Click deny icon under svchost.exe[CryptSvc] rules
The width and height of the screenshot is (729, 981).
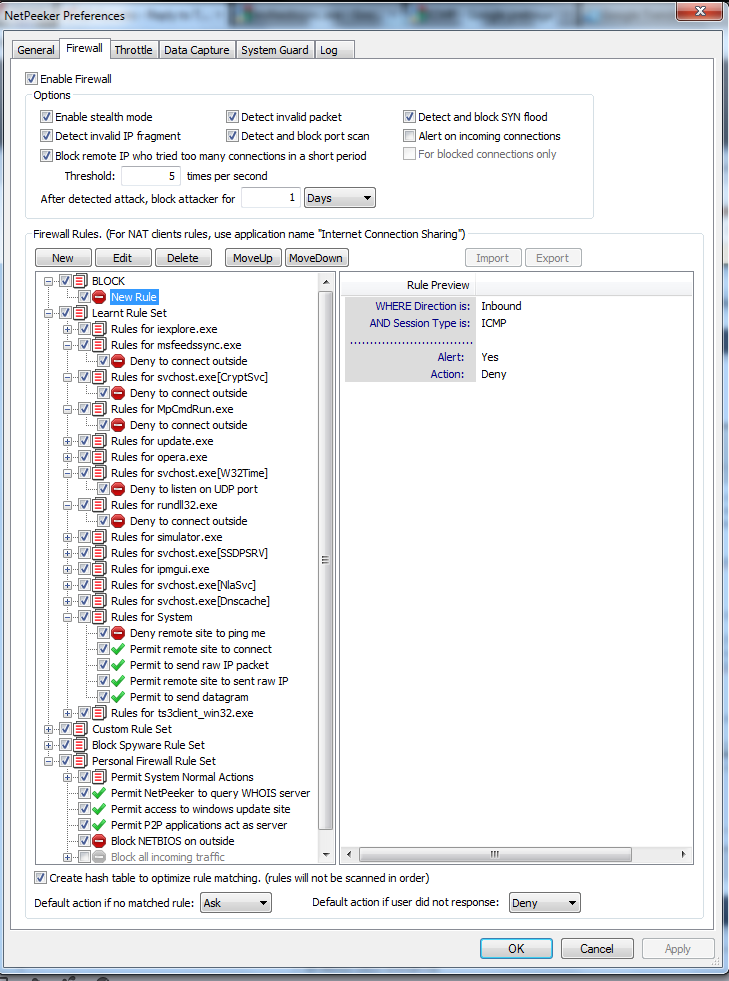click(118, 393)
